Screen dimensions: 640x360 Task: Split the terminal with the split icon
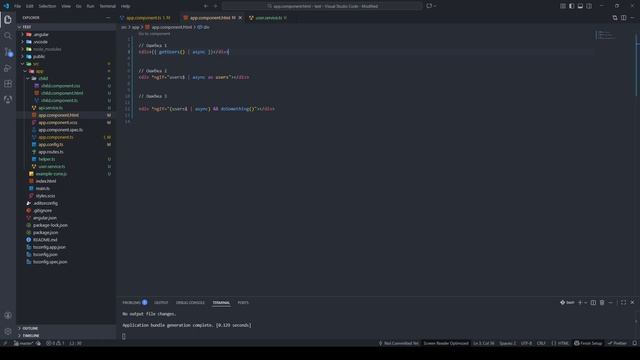pos(593,302)
